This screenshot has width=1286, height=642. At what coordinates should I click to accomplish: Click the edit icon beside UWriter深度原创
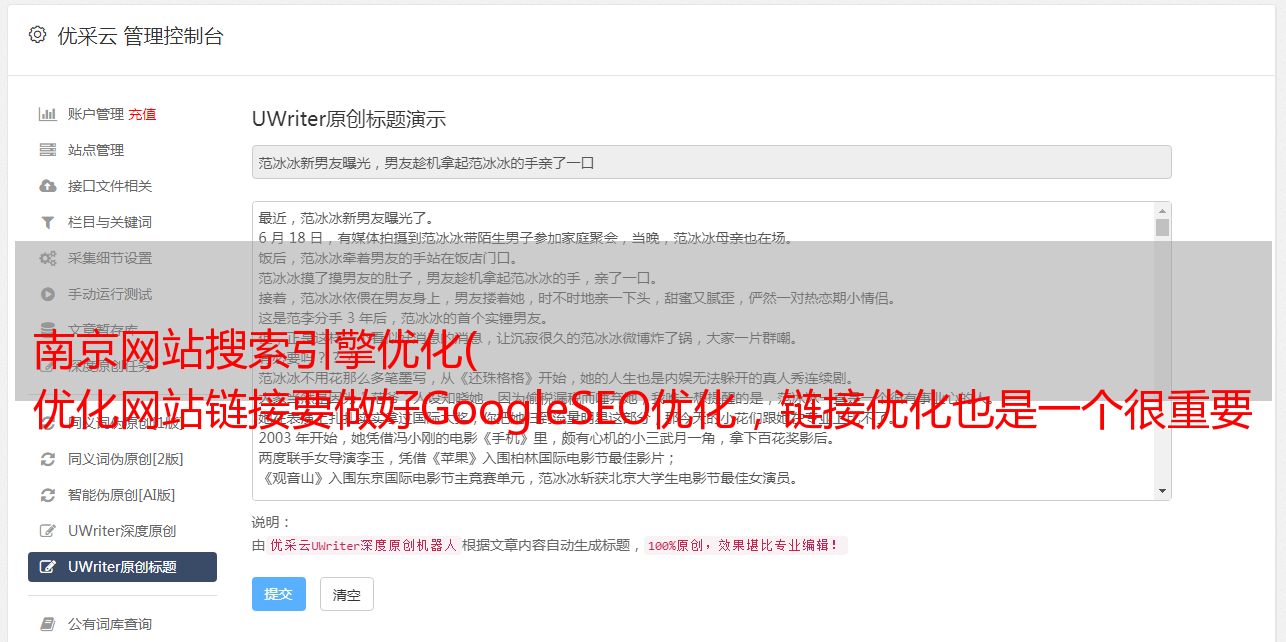tap(47, 531)
